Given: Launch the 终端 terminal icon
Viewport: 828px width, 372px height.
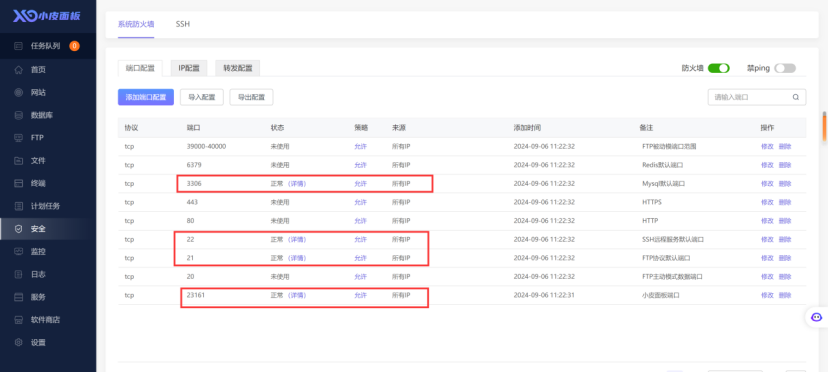Looking at the screenshot, I should click(18, 183).
